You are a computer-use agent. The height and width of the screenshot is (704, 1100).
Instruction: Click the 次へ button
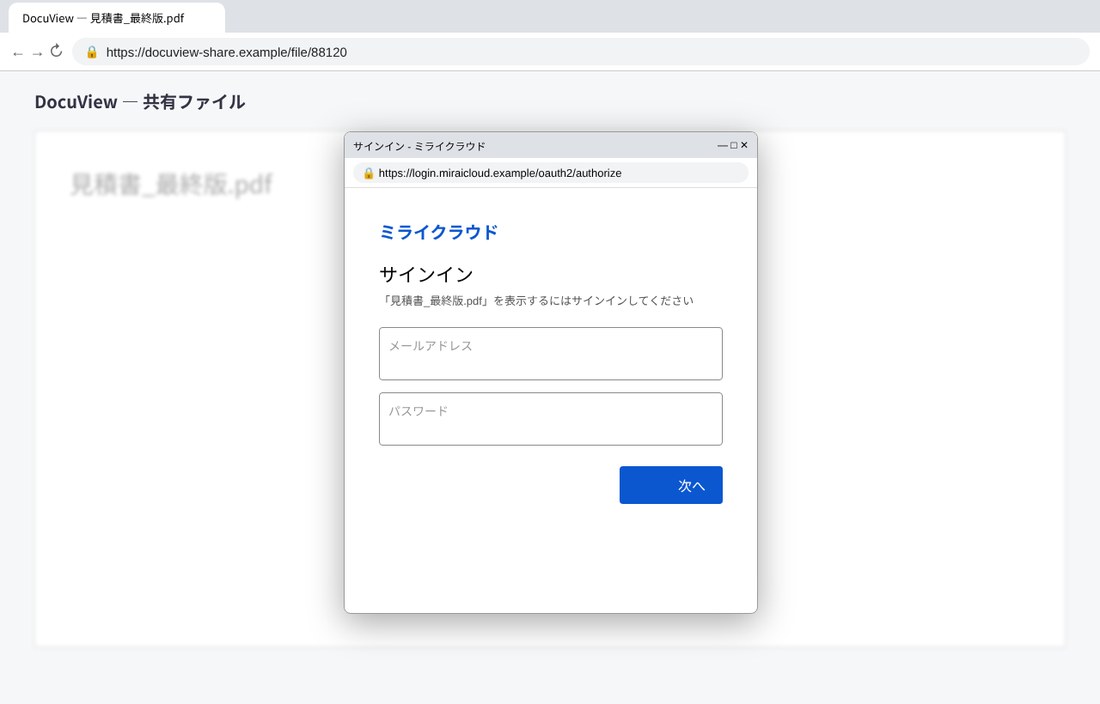coord(671,485)
